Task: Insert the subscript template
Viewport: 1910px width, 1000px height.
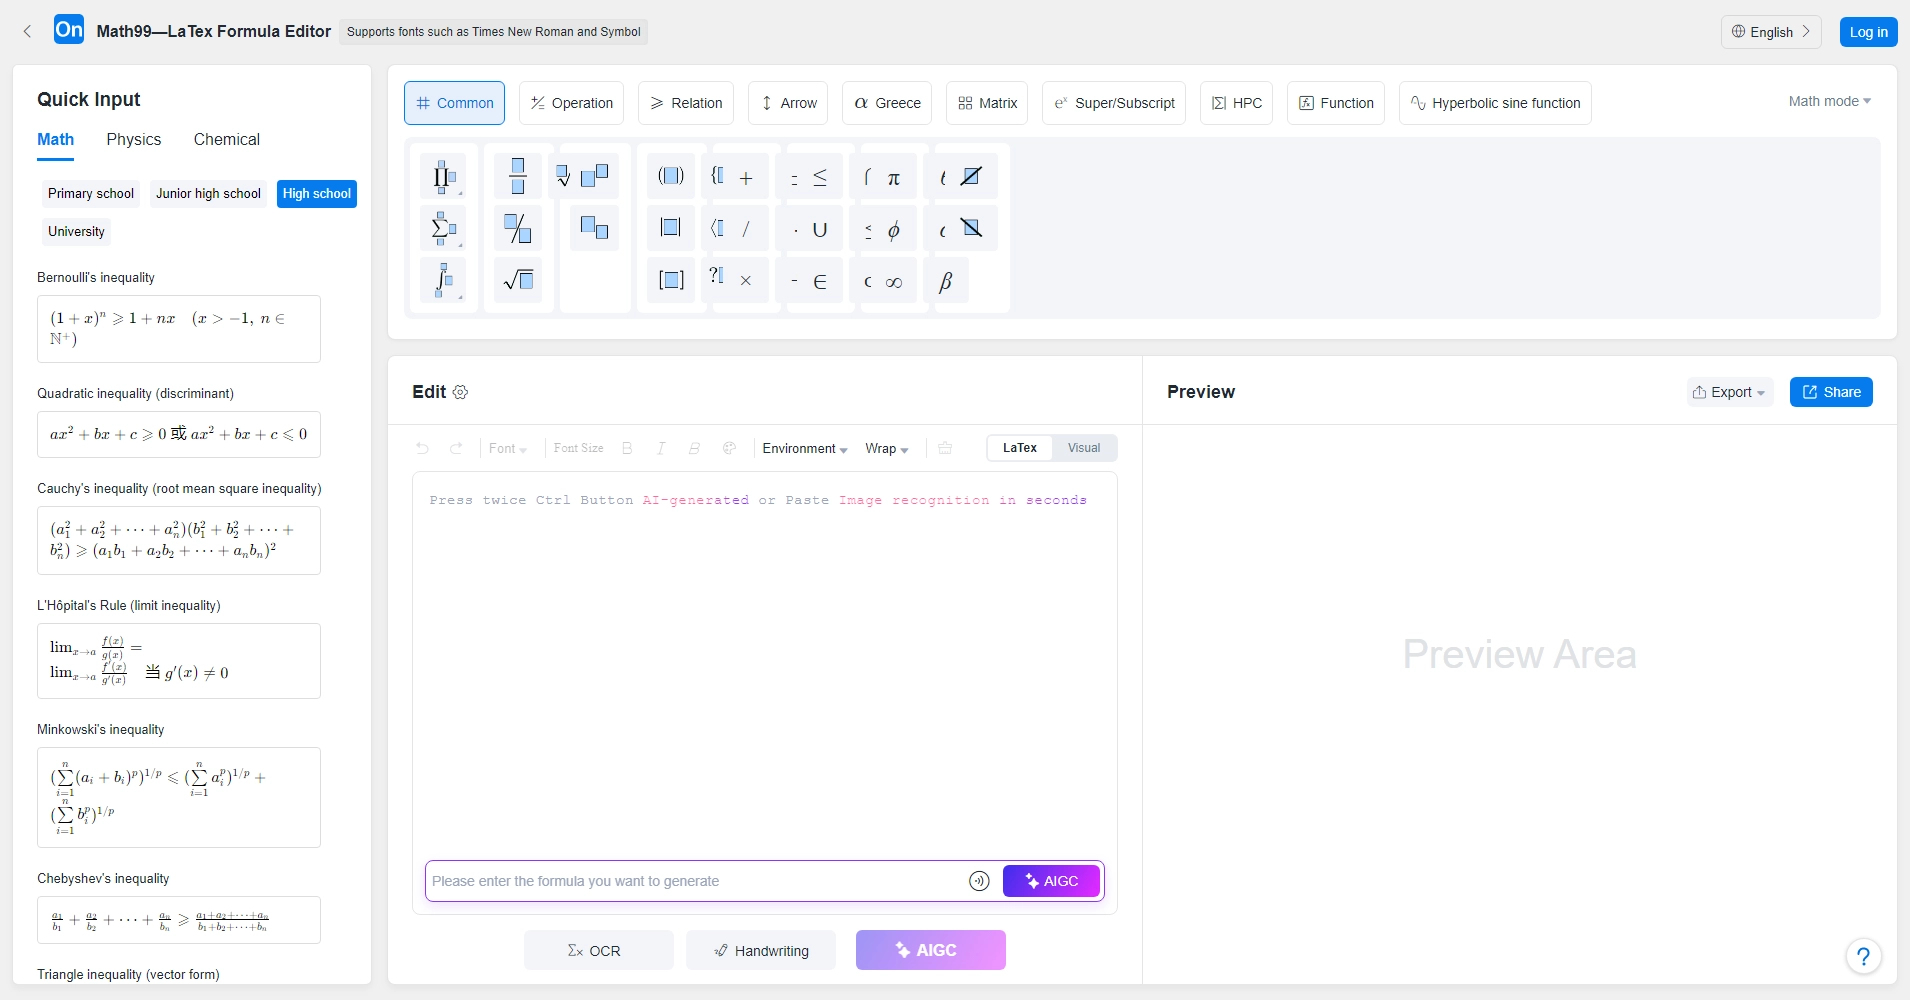Action: click(595, 229)
